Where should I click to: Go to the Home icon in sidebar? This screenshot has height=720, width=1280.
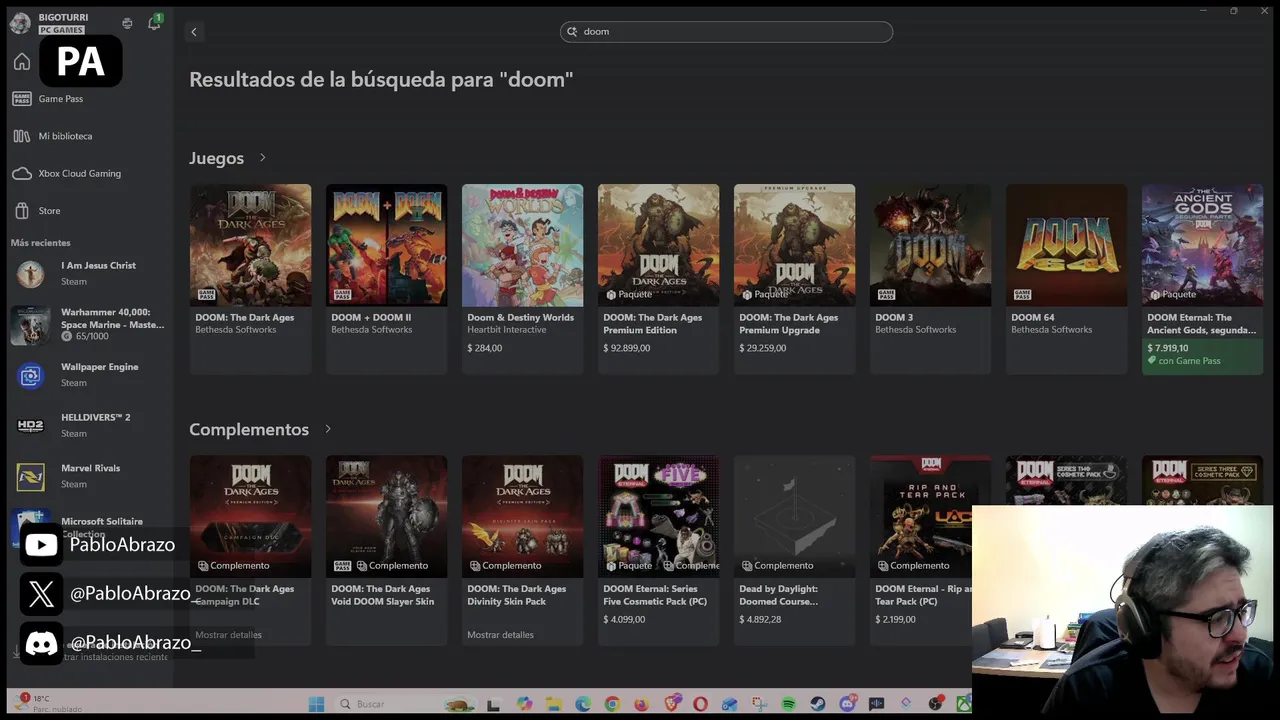(x=22, y=62)
